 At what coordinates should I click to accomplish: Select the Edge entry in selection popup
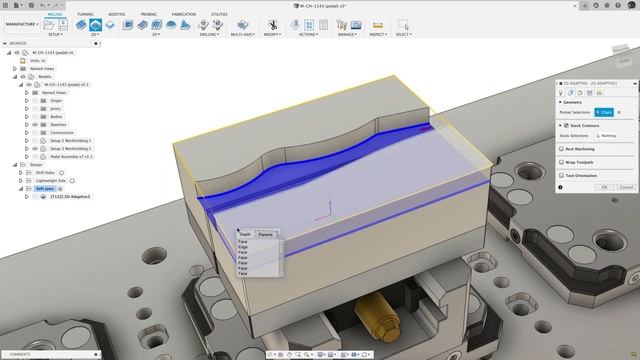pyautogui.click(x=243, y=247)
